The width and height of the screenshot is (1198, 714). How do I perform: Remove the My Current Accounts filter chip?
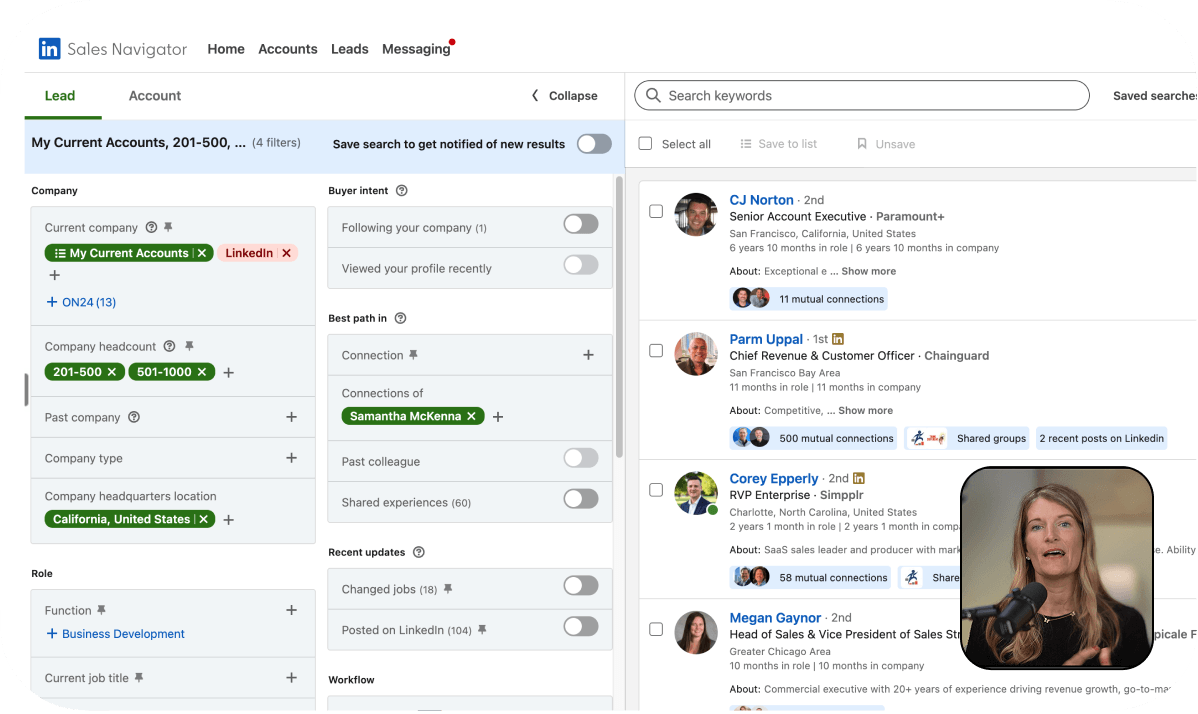202,253
